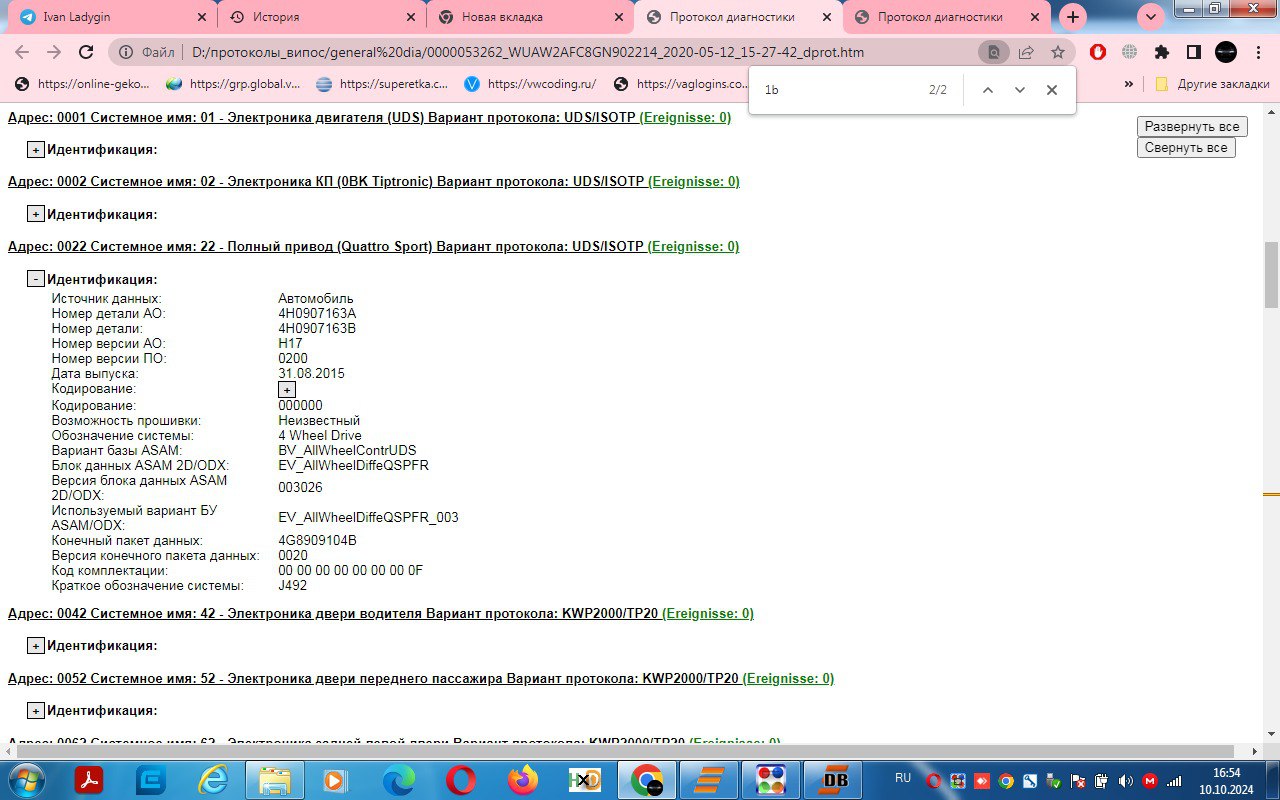Viewport: 1280px width, 800px height.
Task: Expand the Кодирование plus box
Action: [287, 390]
